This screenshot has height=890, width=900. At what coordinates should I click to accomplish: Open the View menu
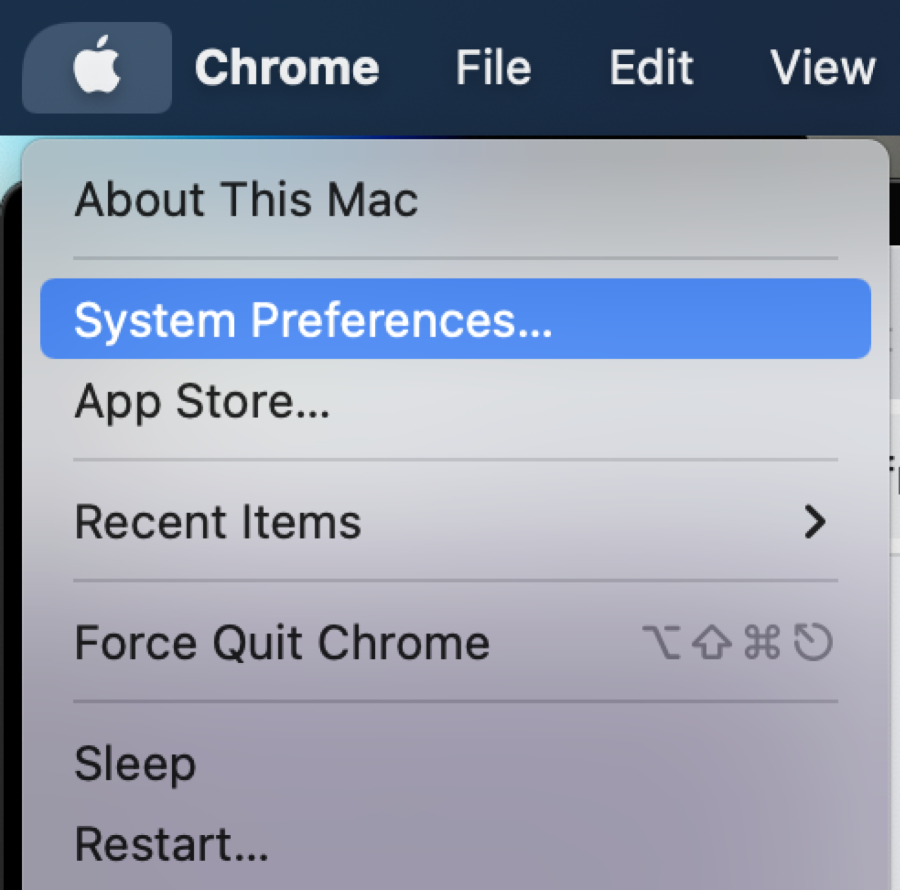coord(822,68)
